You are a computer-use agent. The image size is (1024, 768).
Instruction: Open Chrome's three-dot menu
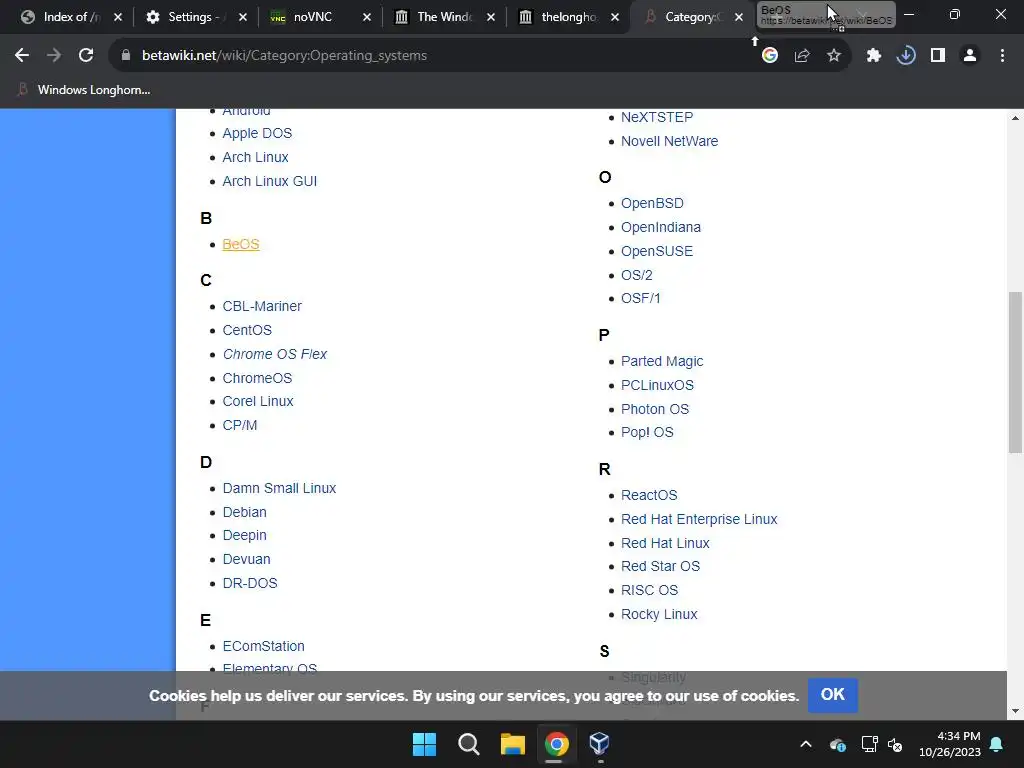click(x=1002, y=56)
